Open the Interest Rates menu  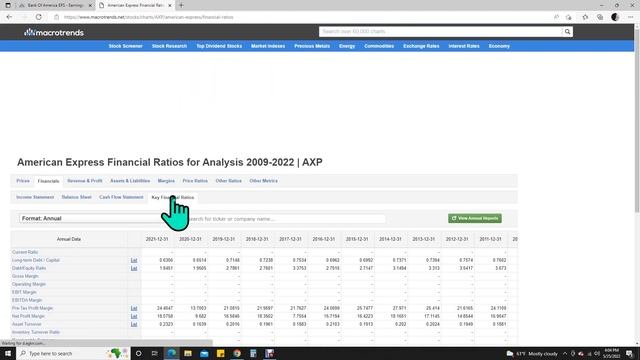click(464, 46)
